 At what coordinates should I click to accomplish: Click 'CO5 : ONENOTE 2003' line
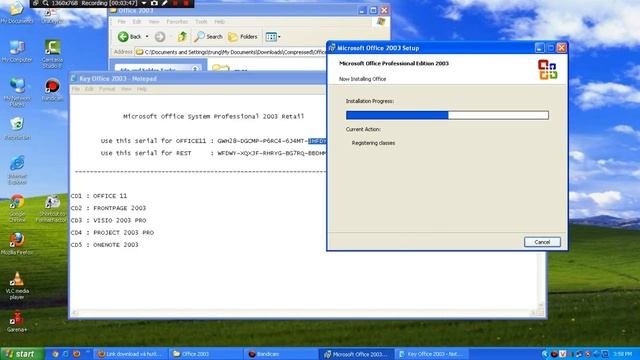(104, 245)
